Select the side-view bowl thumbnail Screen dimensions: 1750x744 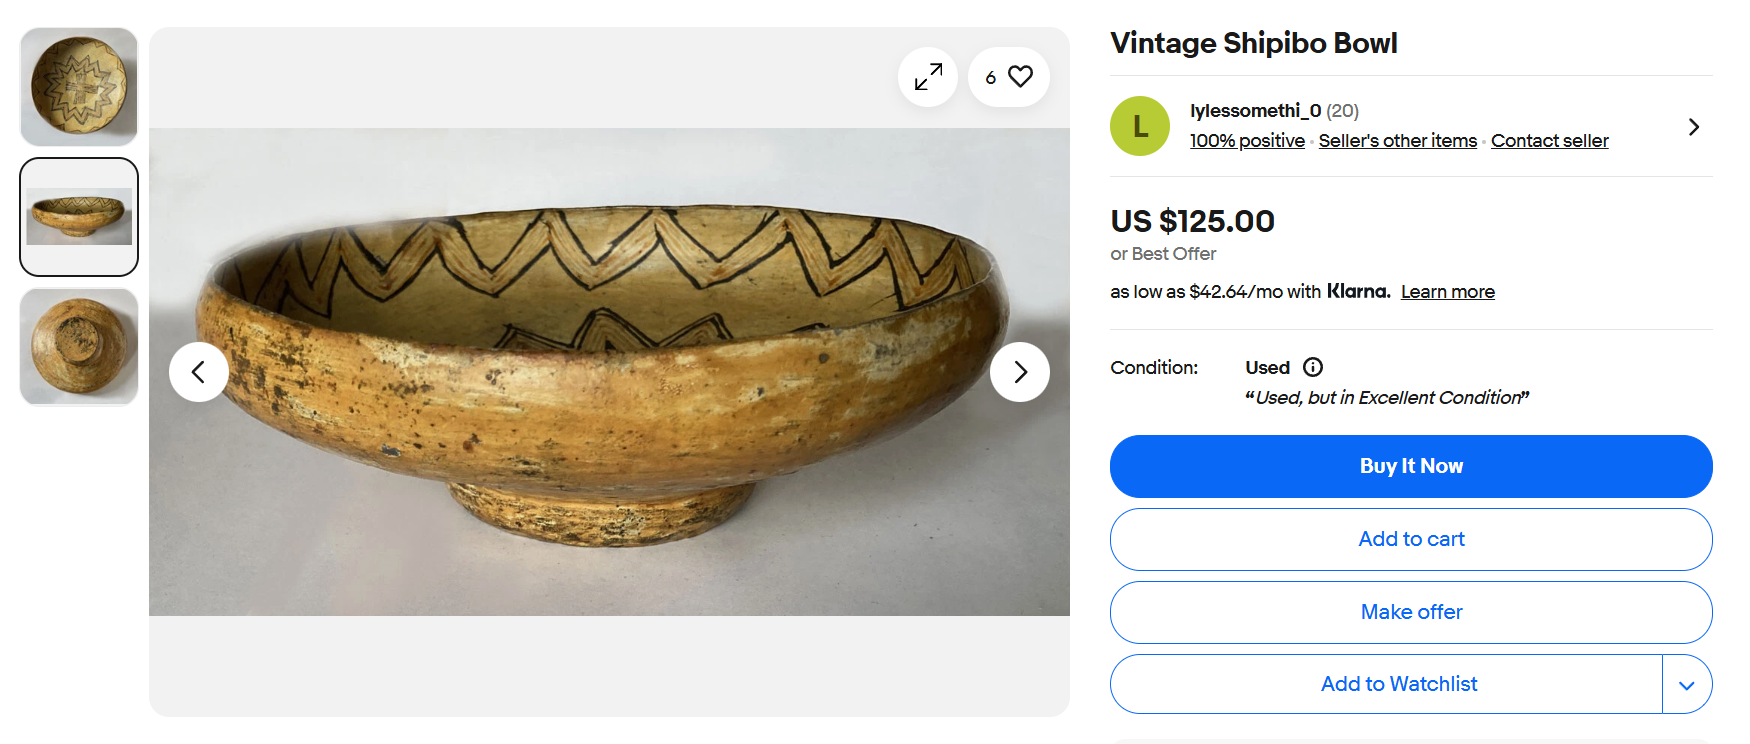point(79,216)
